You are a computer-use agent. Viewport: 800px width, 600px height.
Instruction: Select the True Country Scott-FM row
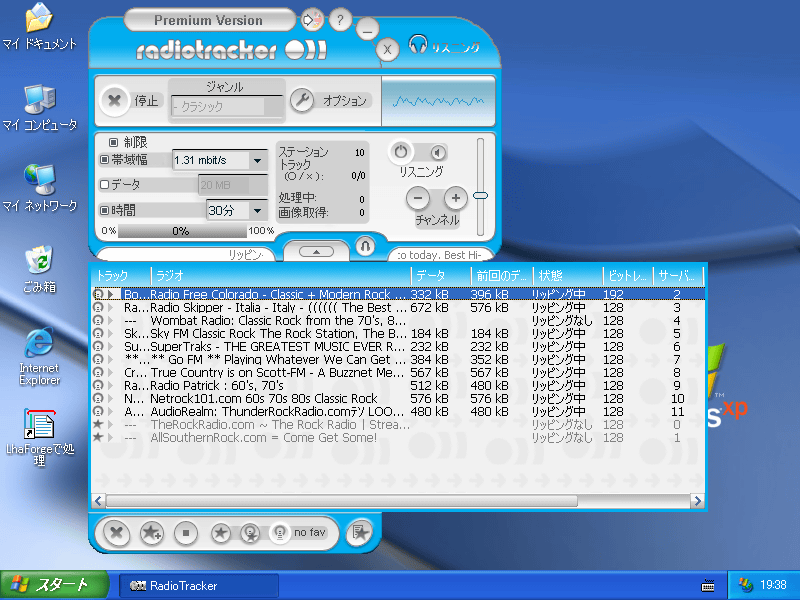click(x=398, y=372)
